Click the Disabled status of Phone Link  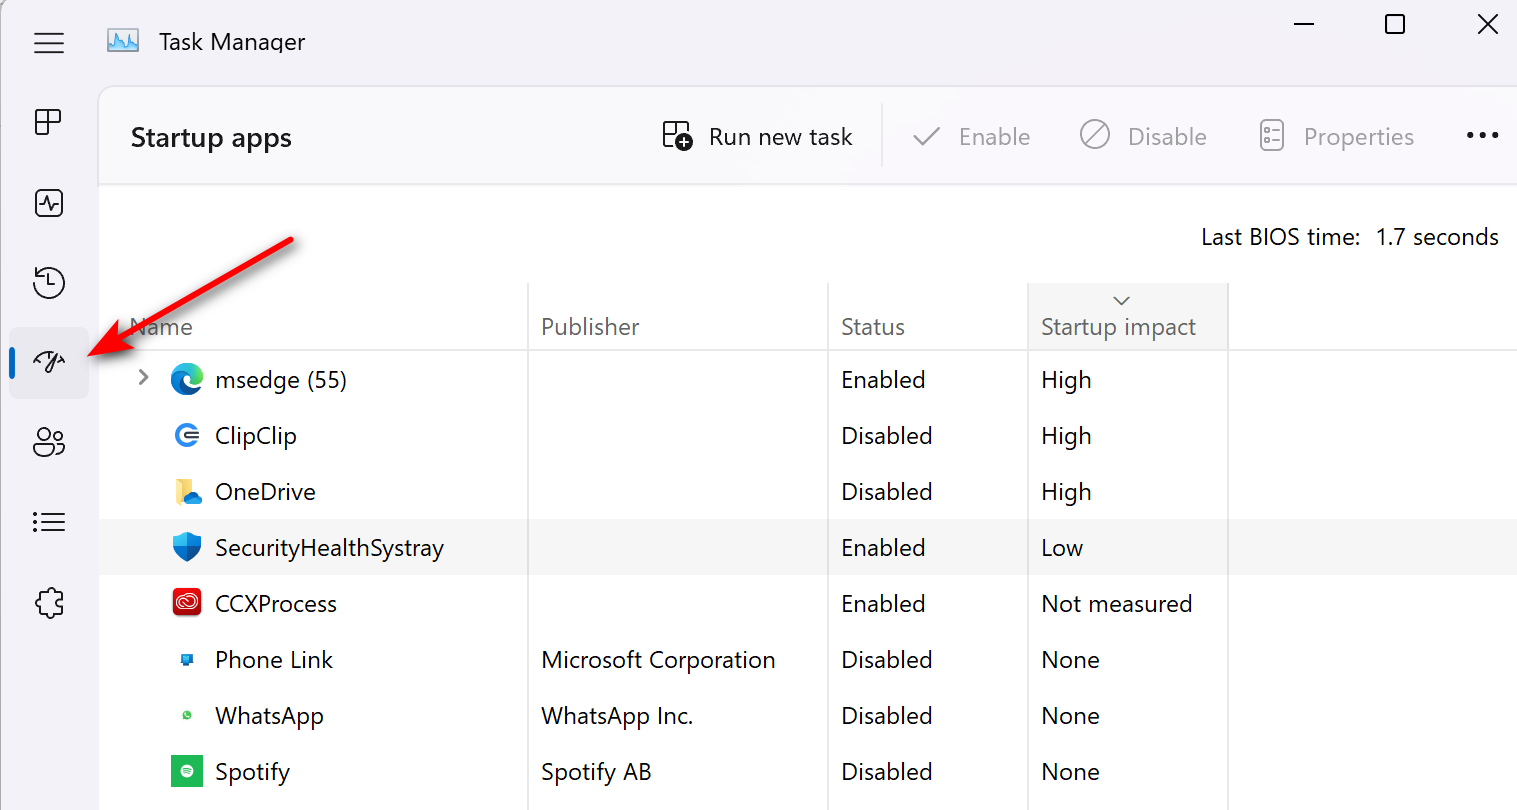[x=887, y=660]
